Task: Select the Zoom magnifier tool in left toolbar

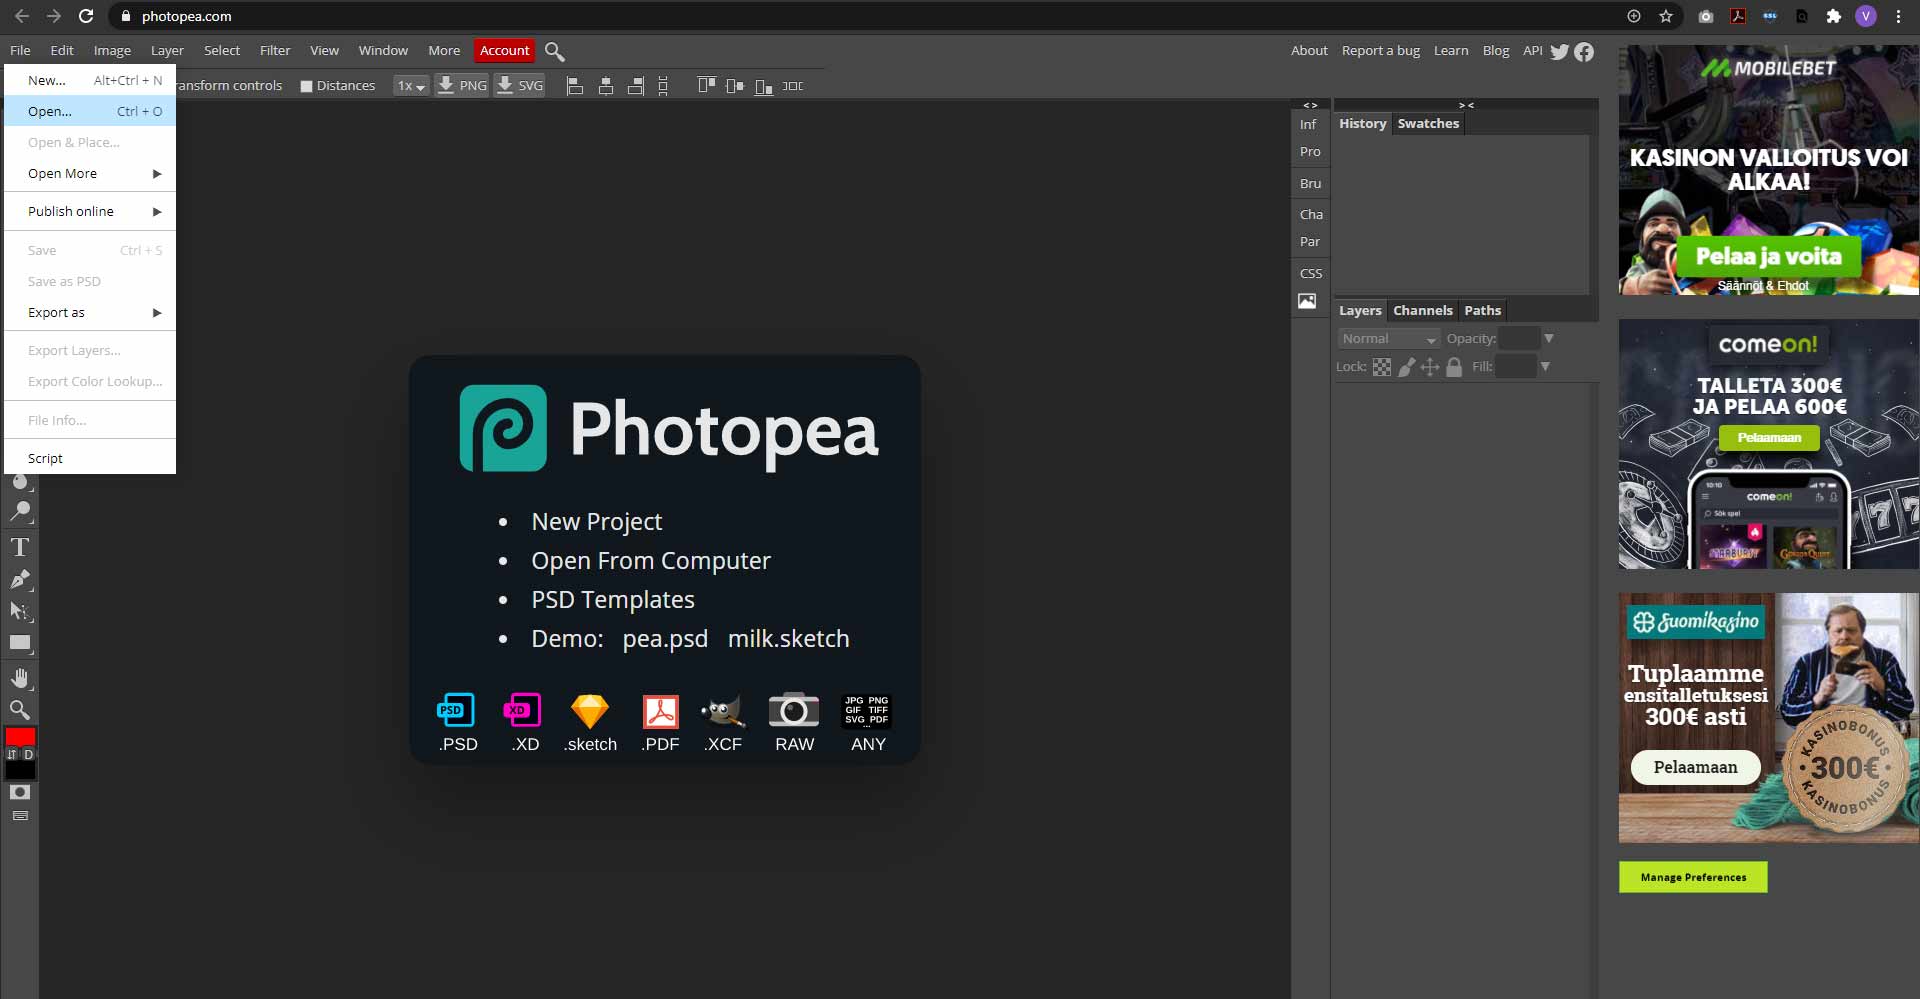Action: (x=20, y=710)
